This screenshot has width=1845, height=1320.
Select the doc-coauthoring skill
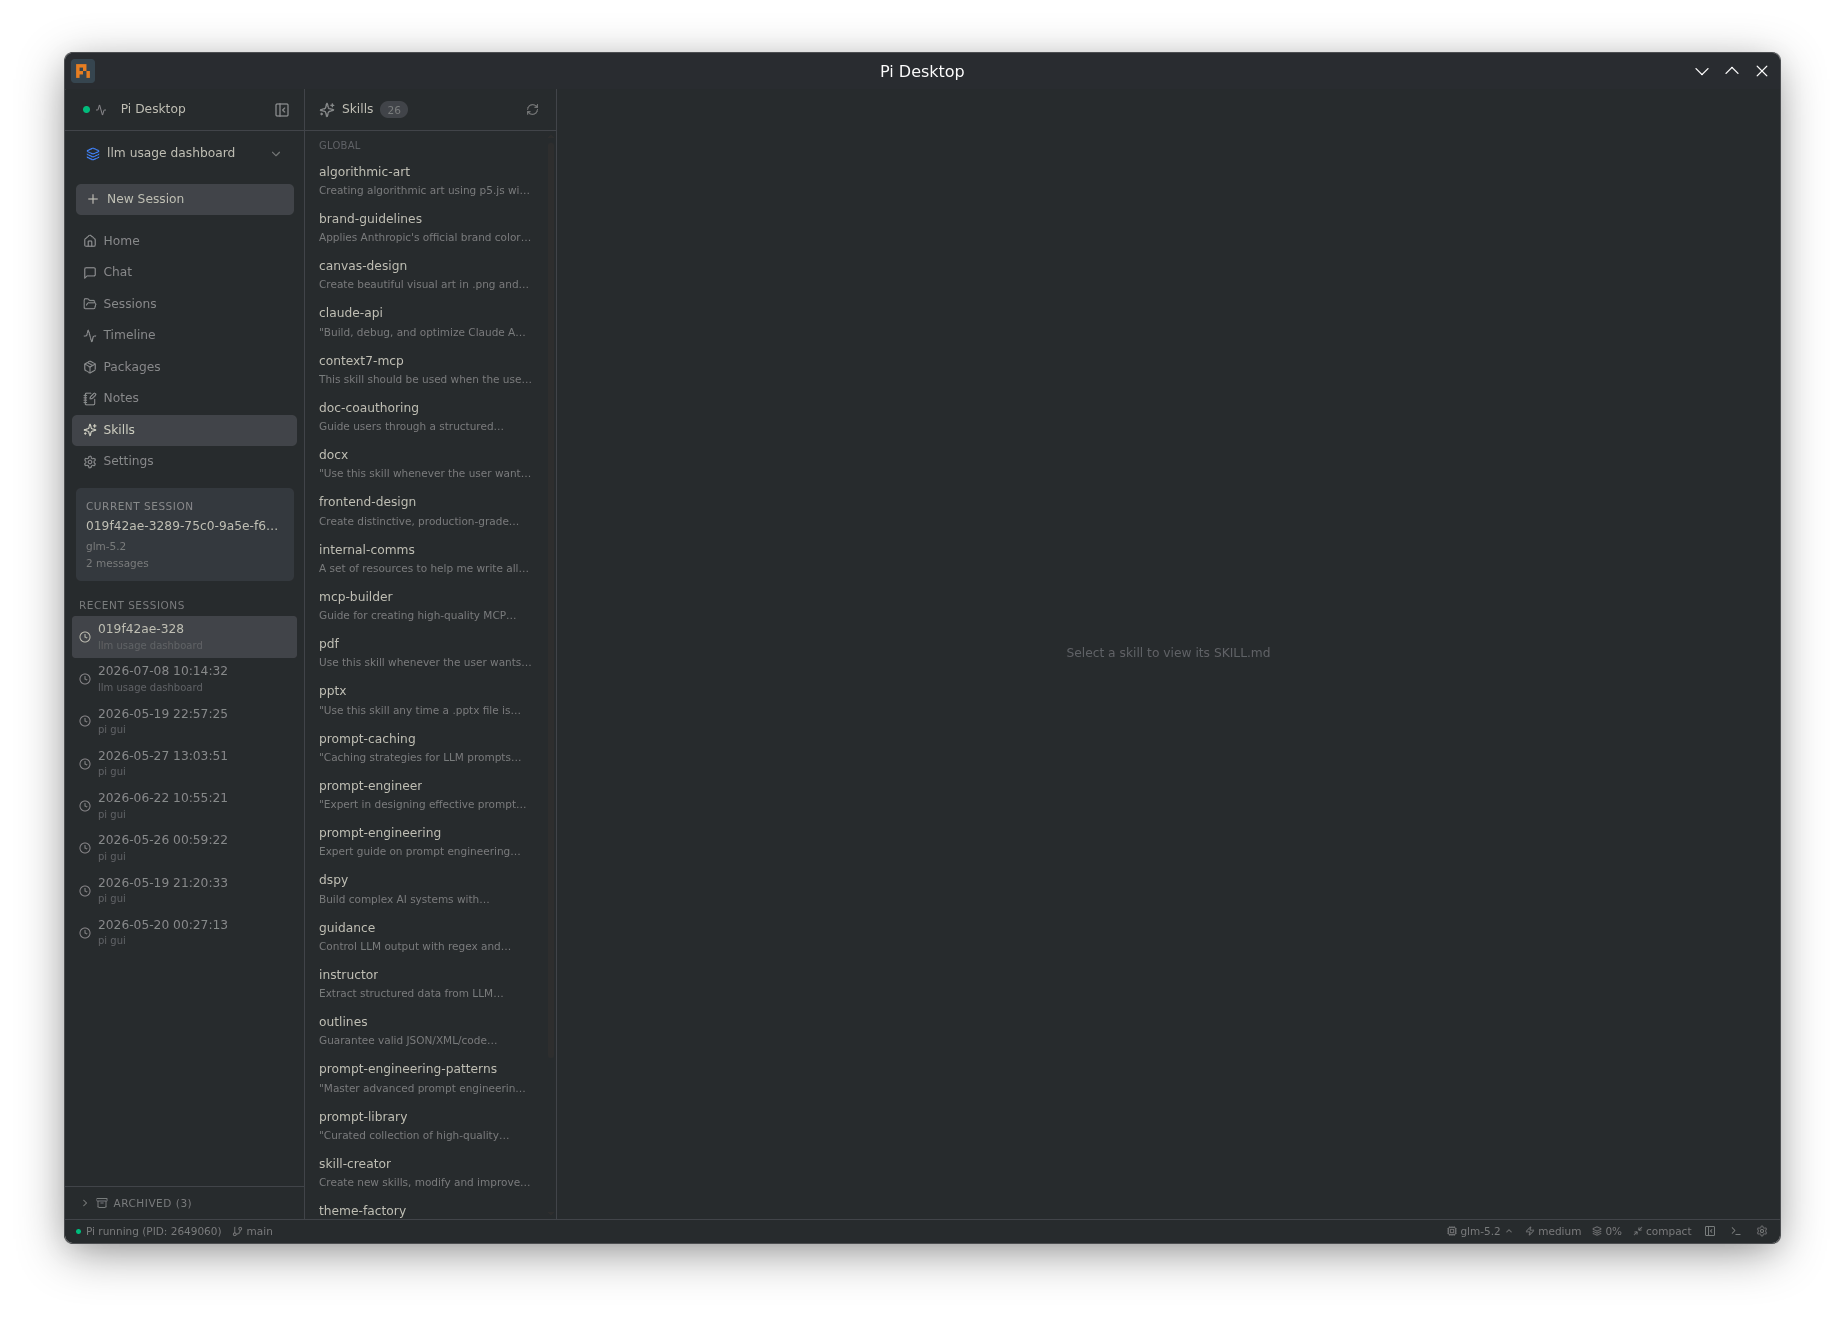tap(427, 417)
